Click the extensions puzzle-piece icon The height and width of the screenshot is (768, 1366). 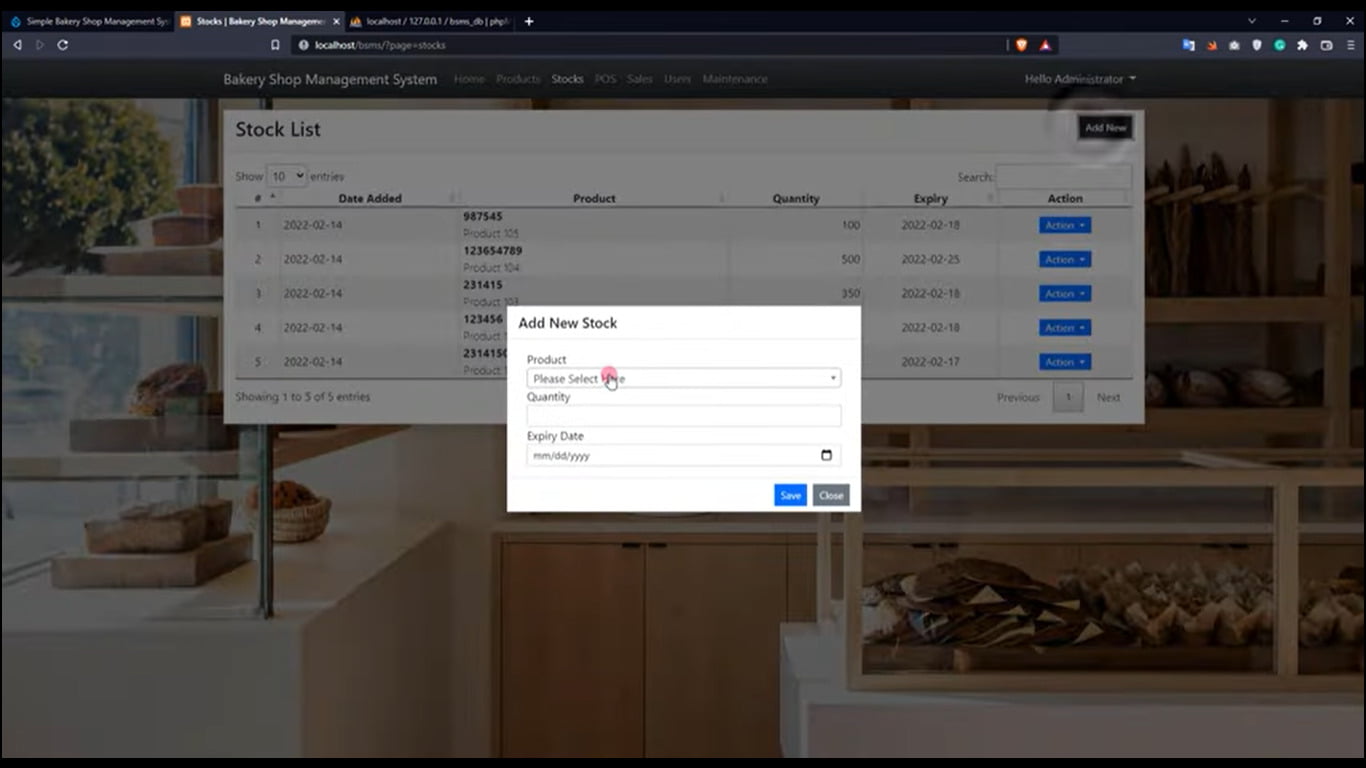click(1301, 45)
